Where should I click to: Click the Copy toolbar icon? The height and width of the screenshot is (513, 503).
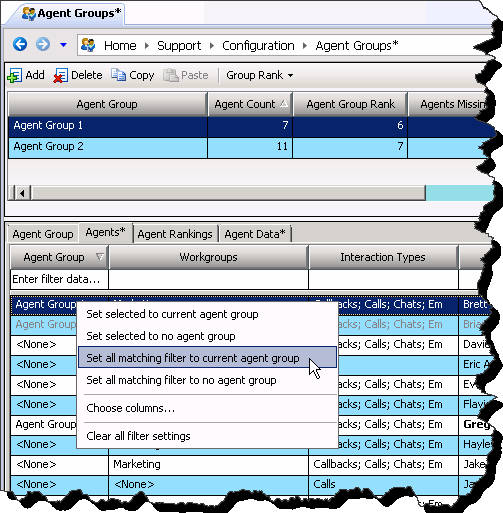(118, 75)
